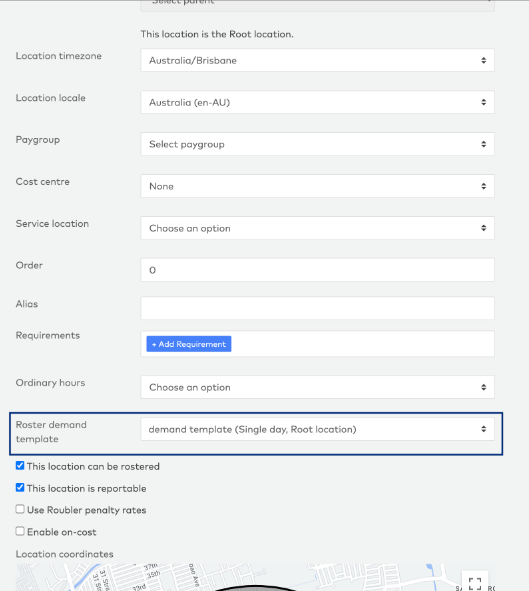Screen dimensions: 529x591
Task: Click the Ordinary hours selector arrows
Action: pyautogui.click(x=483, y=387)
